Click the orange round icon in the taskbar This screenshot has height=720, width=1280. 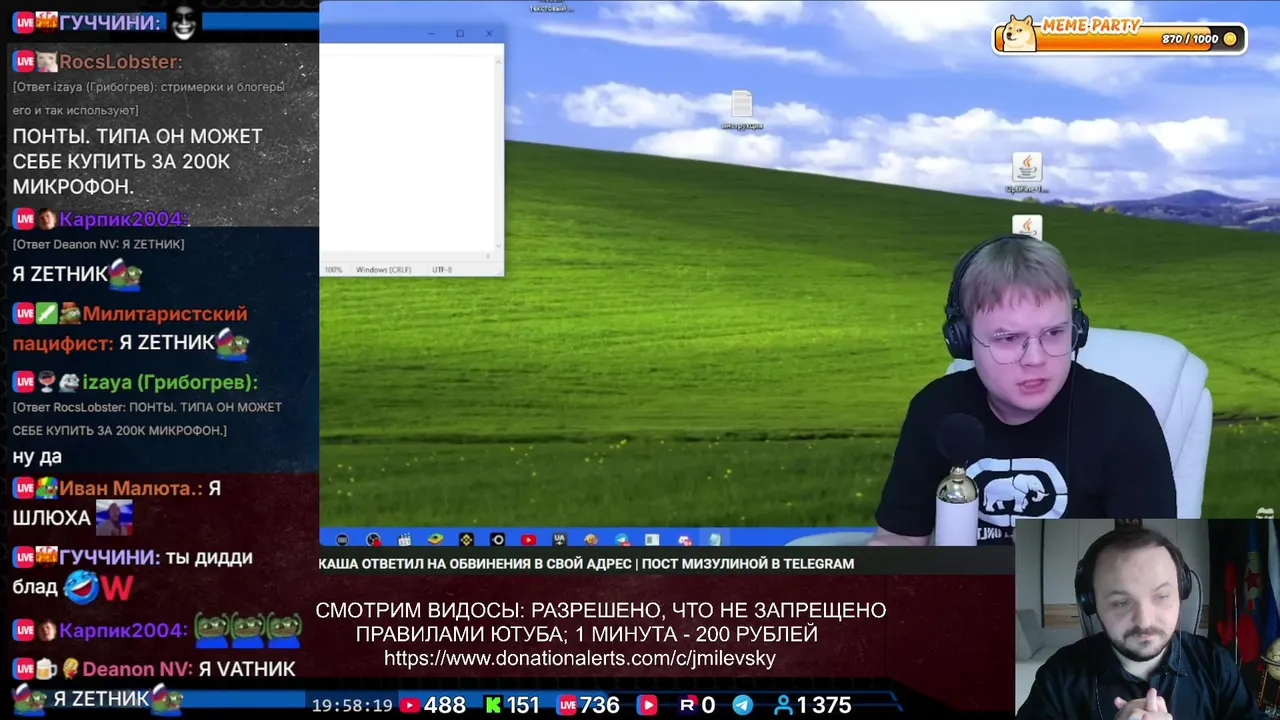pyautogui.click(x=591, y=540)
